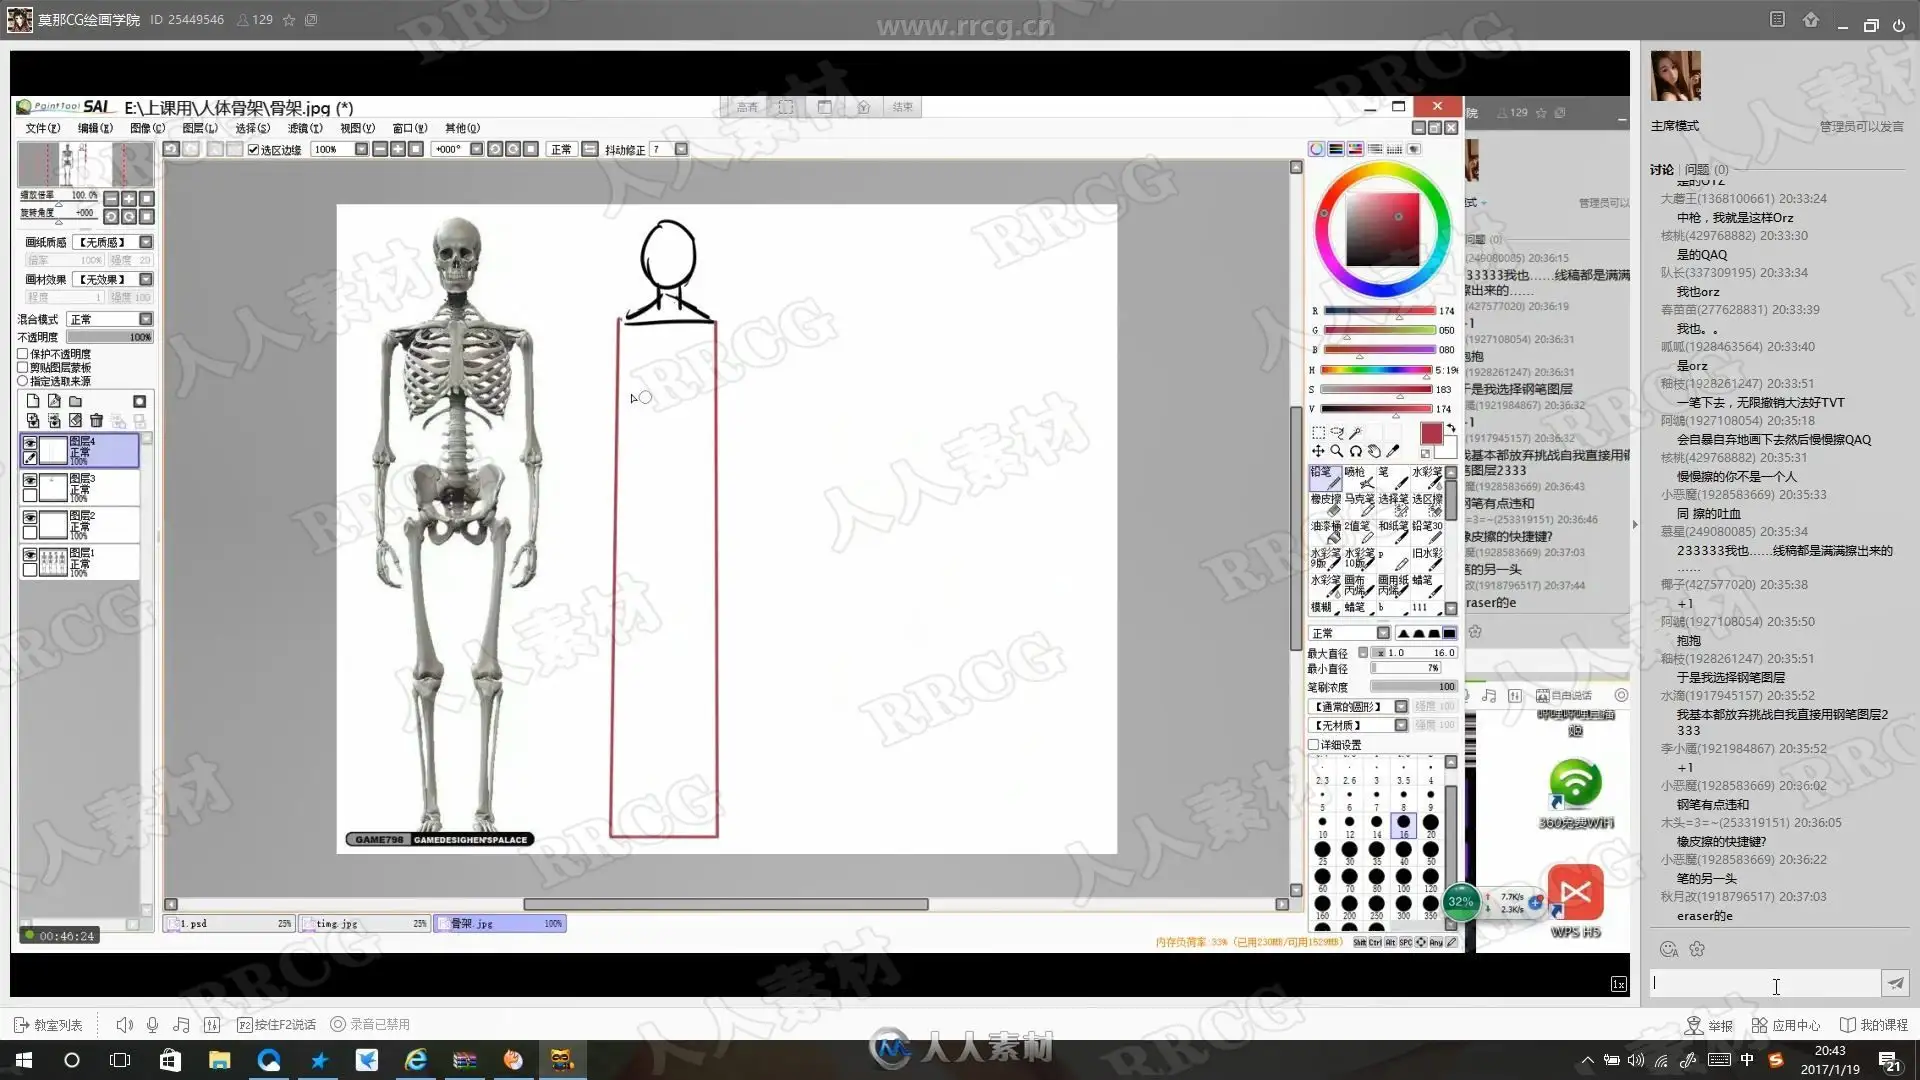This screenshot has height=1080, width=1920.
Task: Click 举报 report link
Action: pyautogui.click(x=1709, y=1025)
